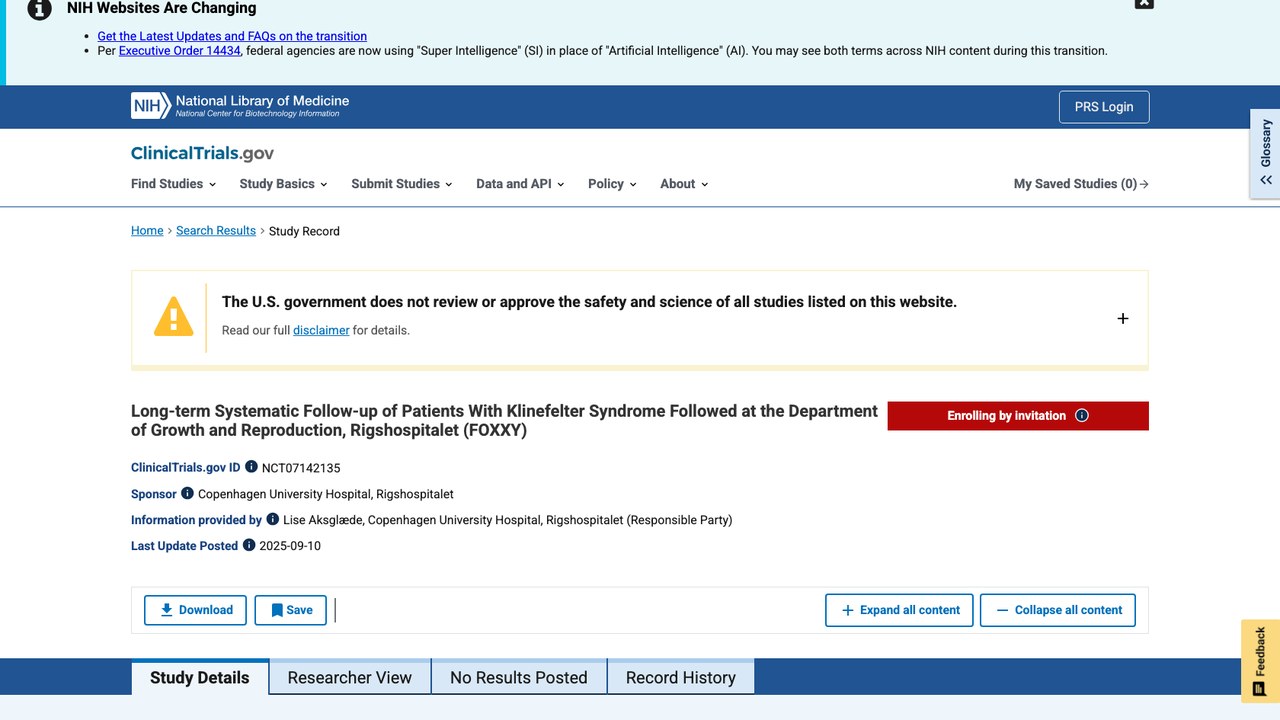Click Expand all content button
This screenshot has height=720, width=1280.
coord(899,610)
